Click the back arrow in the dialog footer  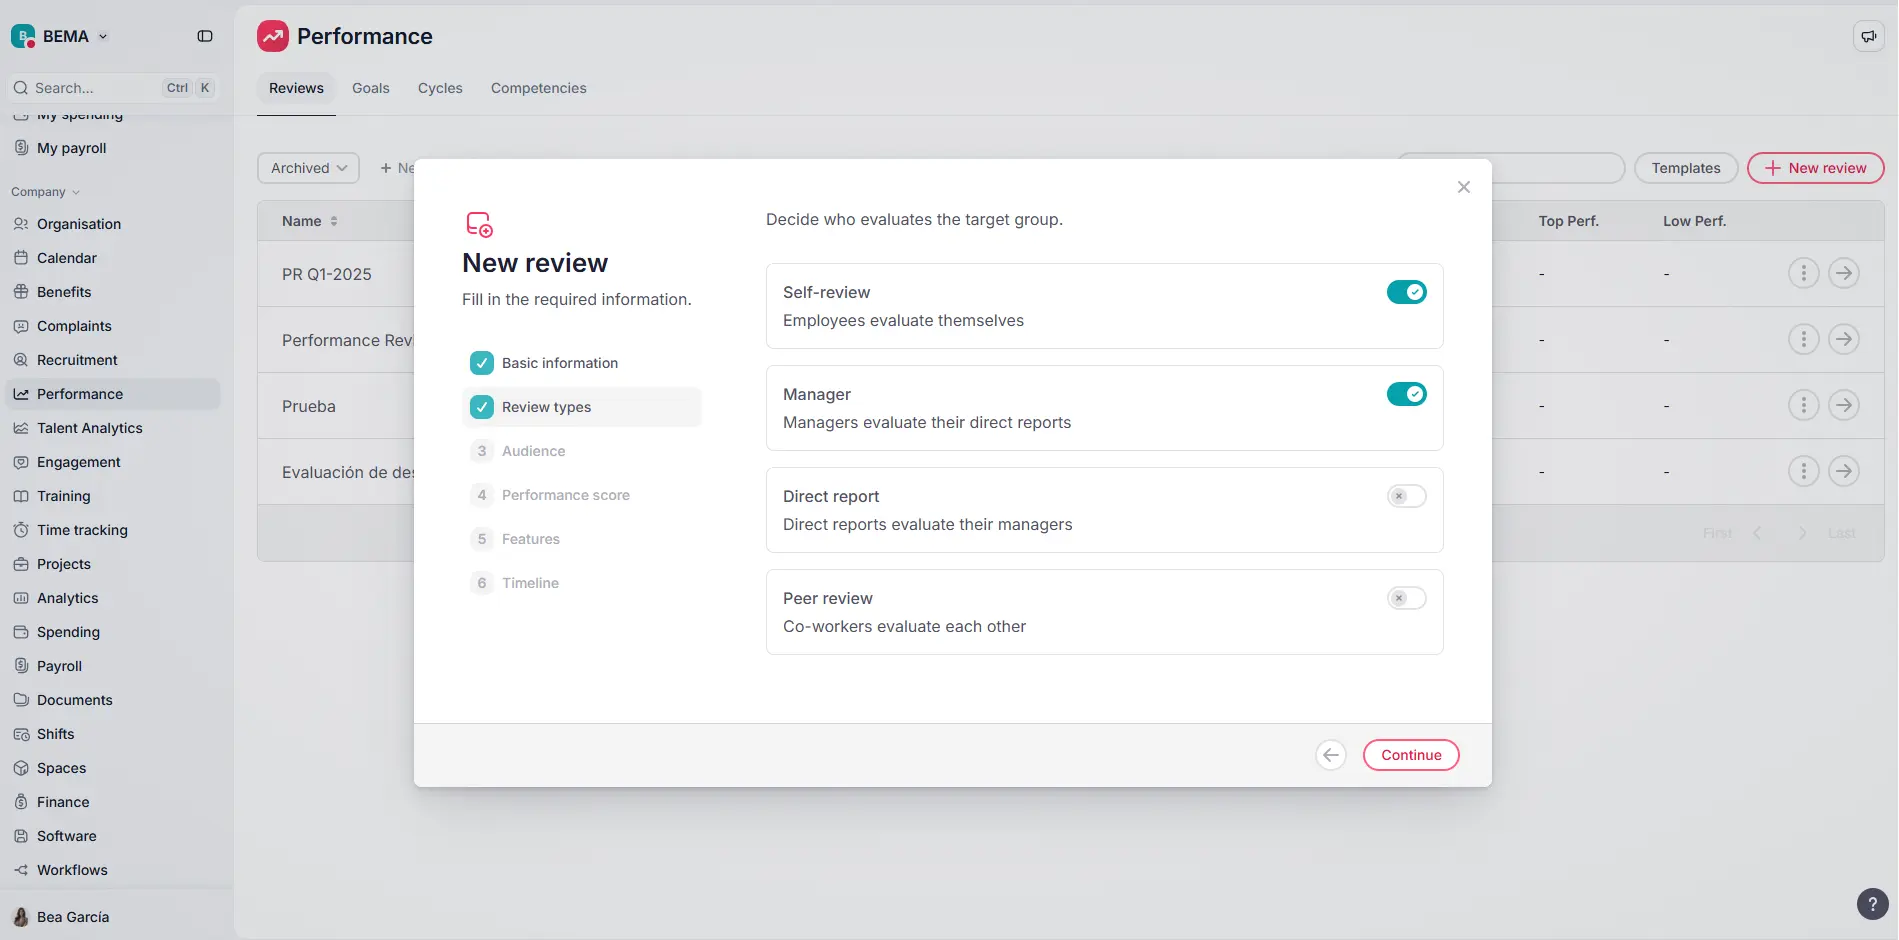1330,755
